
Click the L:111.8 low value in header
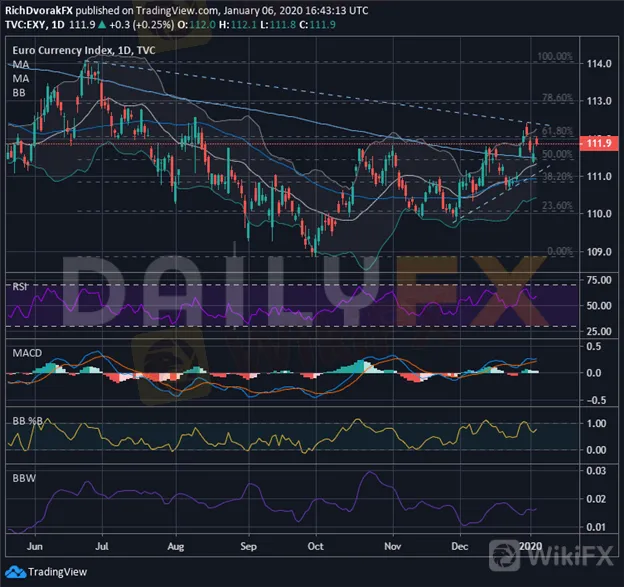(x=278, y=25)
